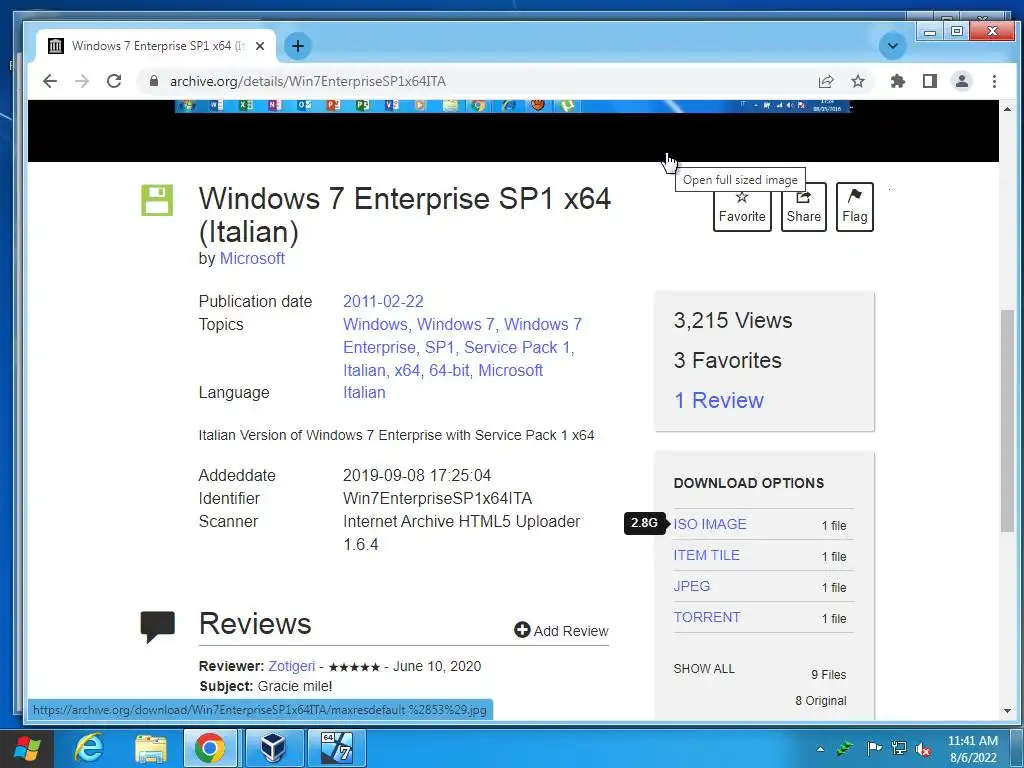Open the x64 topic link
1024x768 pixels.
(x=408, y=370)
